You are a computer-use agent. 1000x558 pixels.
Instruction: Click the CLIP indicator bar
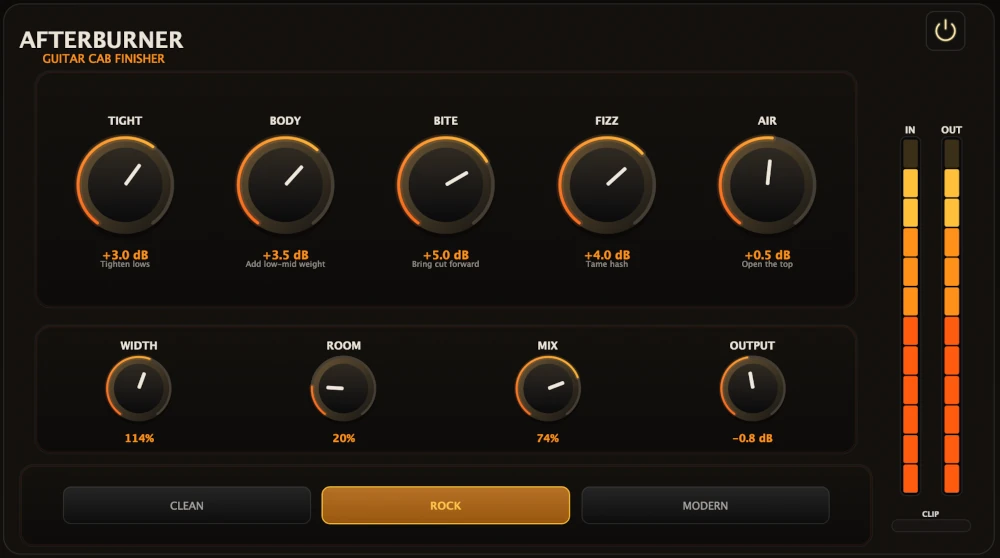931,526
